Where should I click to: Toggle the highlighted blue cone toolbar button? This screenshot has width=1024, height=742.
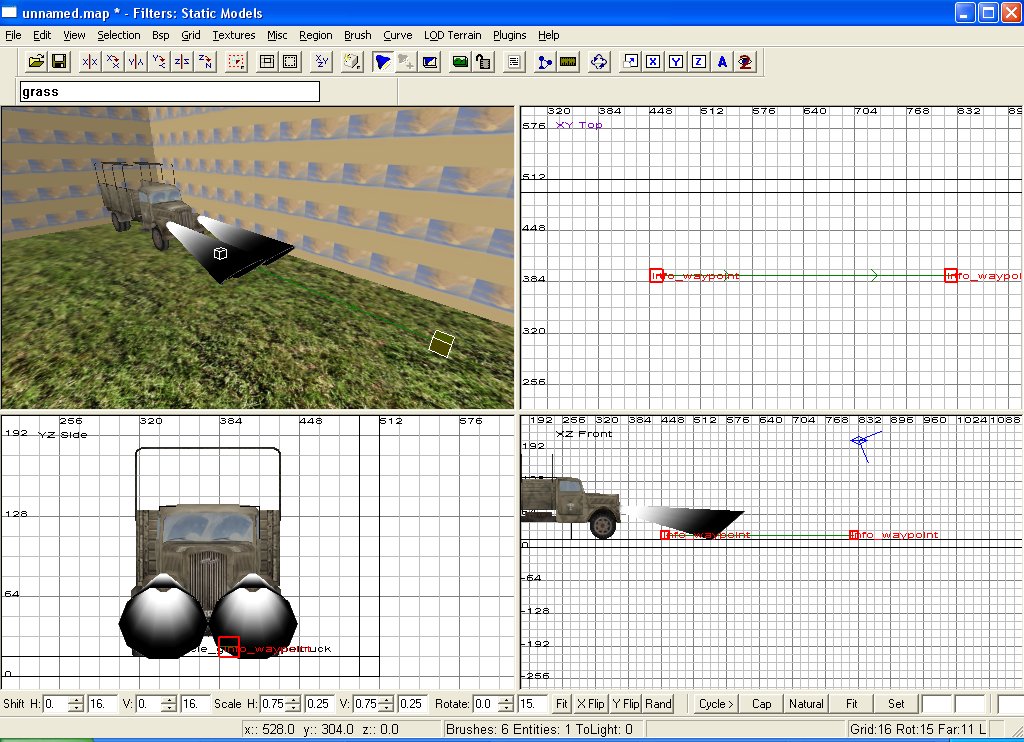pos(382,62)
